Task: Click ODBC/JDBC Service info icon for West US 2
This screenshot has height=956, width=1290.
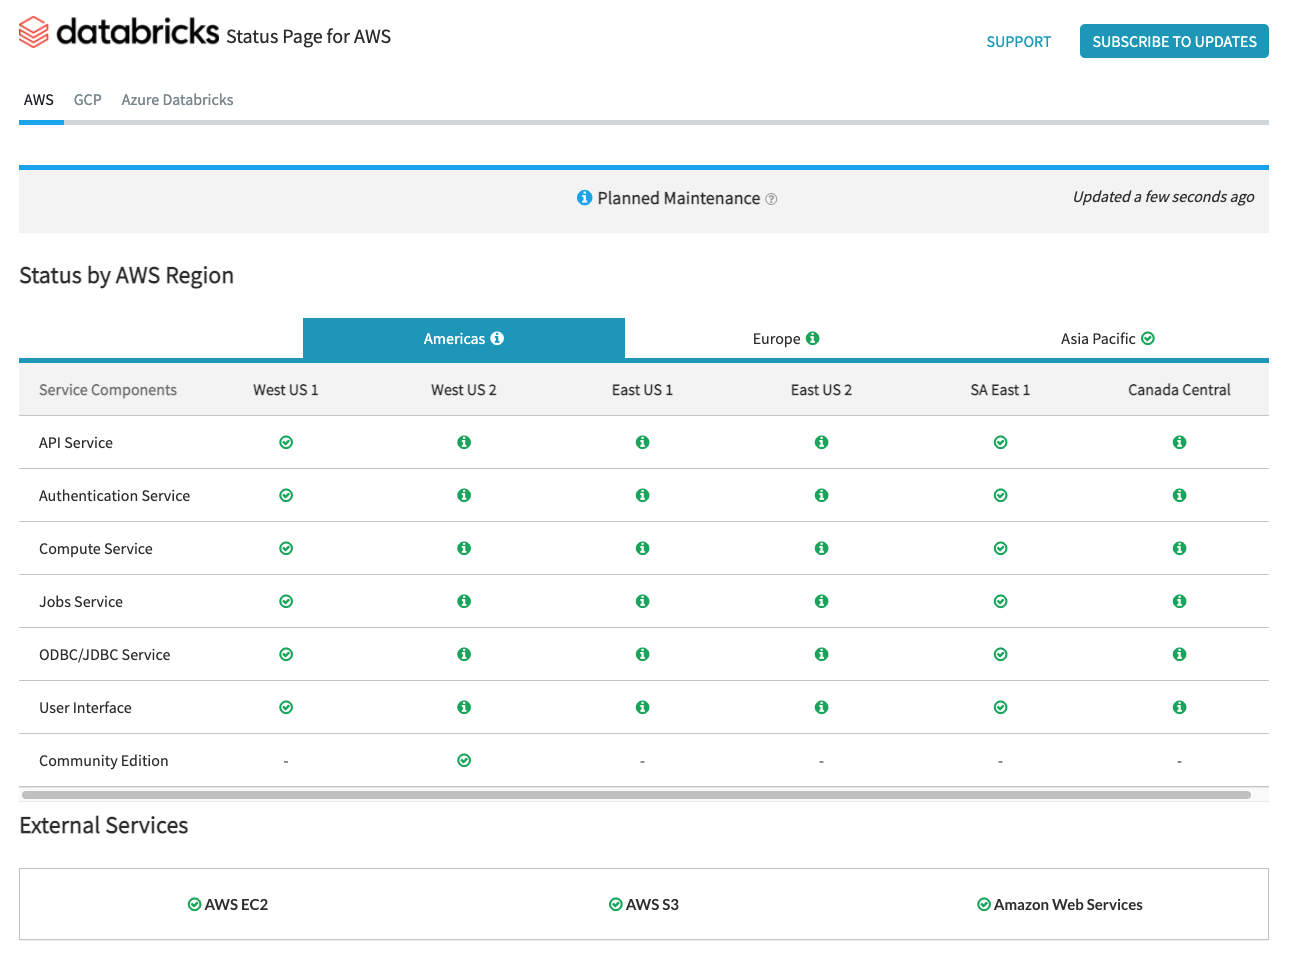Action: 464,654
